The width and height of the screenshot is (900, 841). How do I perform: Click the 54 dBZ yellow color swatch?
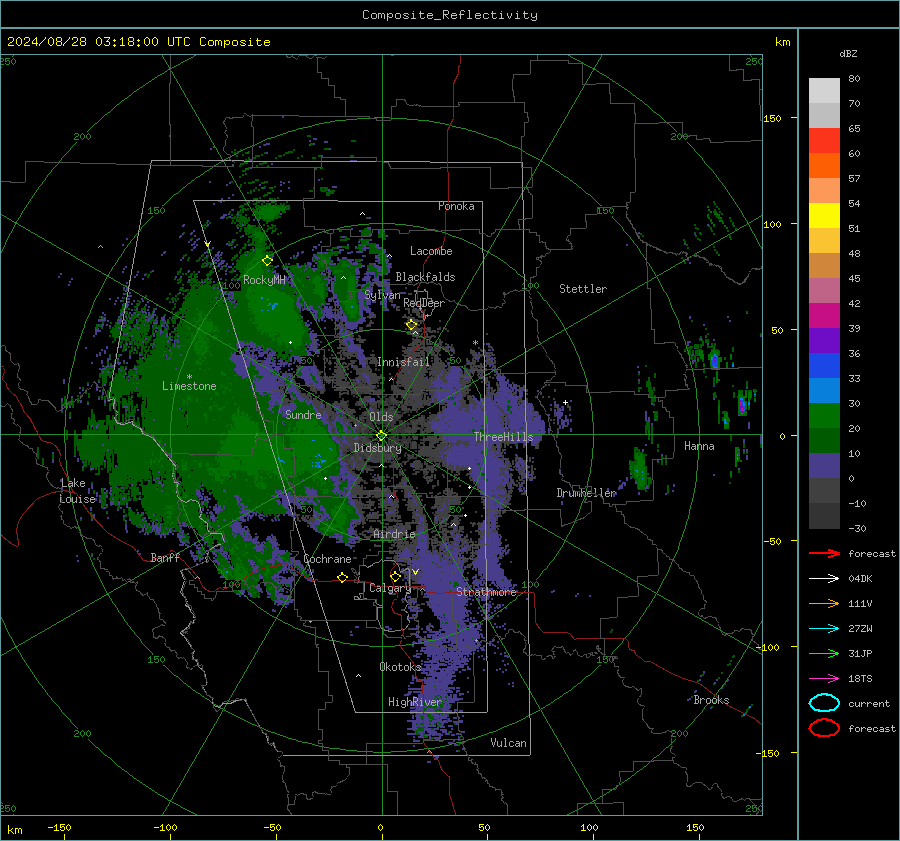click(824, 215)
